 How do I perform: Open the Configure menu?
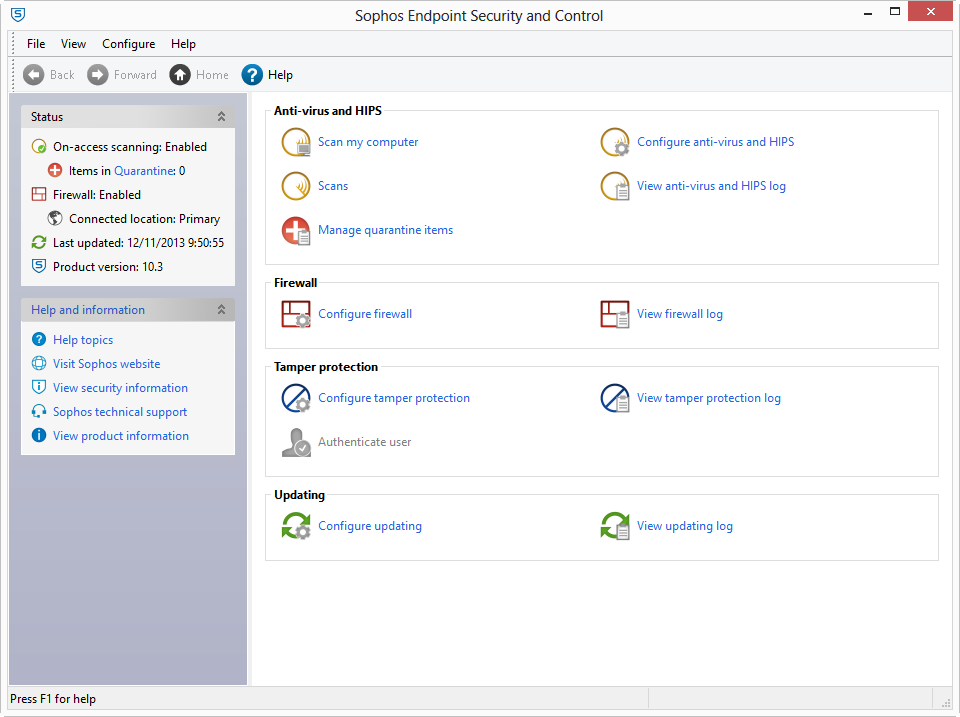coord(128,44)
